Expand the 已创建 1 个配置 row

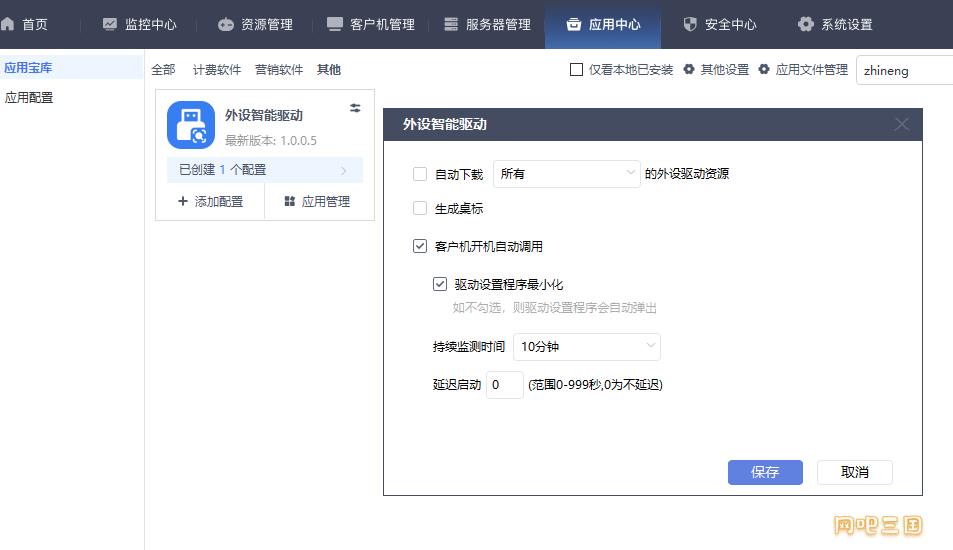pyautogui.click(x=264, y=170)
